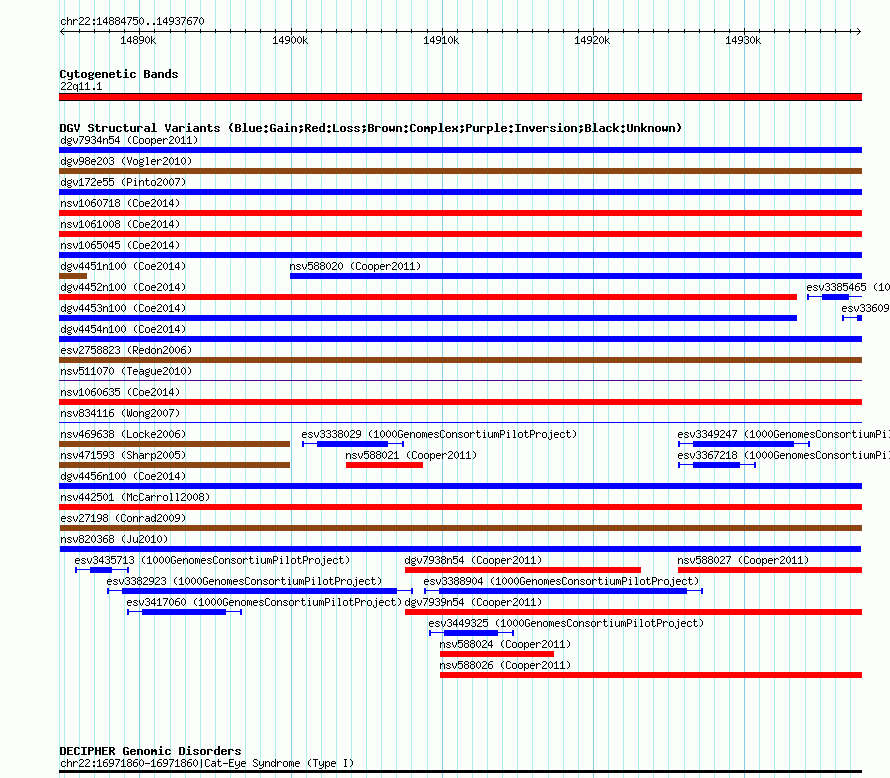Click the red nsv588021 loss bar
This screenshot has width=890, height=778.
(384, 465)
